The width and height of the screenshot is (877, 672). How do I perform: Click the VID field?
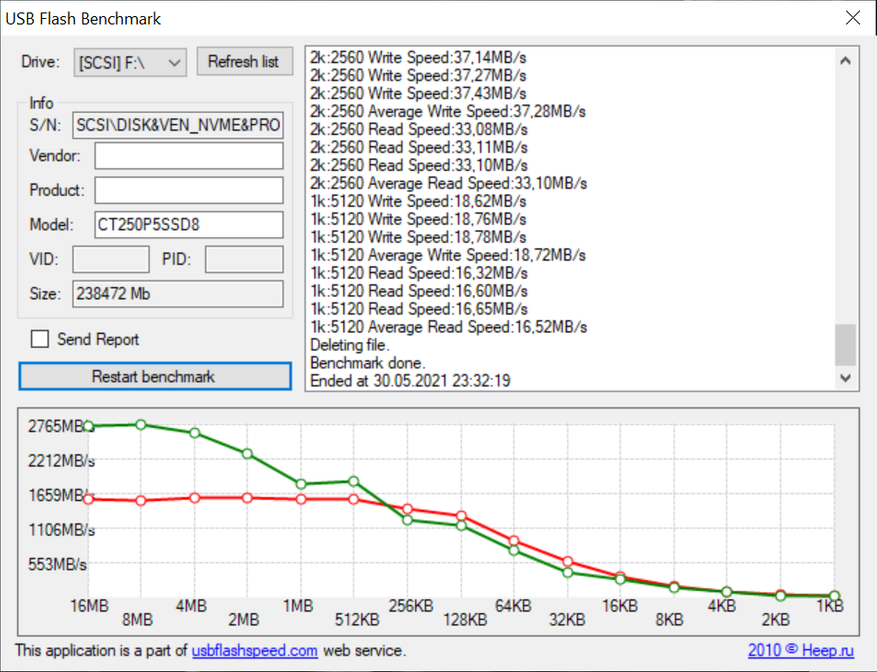coord(111,260)
